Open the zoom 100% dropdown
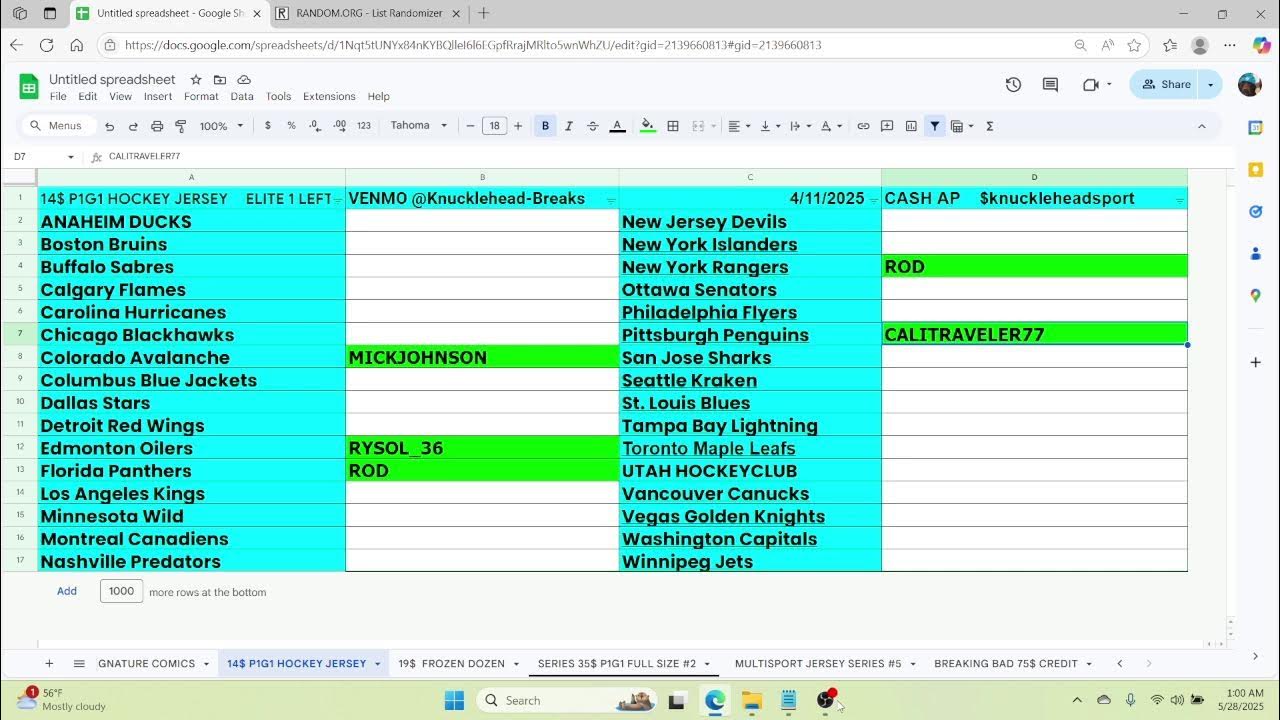The image size is (1280, 720). pyautogui.click(x=221, y=126)
